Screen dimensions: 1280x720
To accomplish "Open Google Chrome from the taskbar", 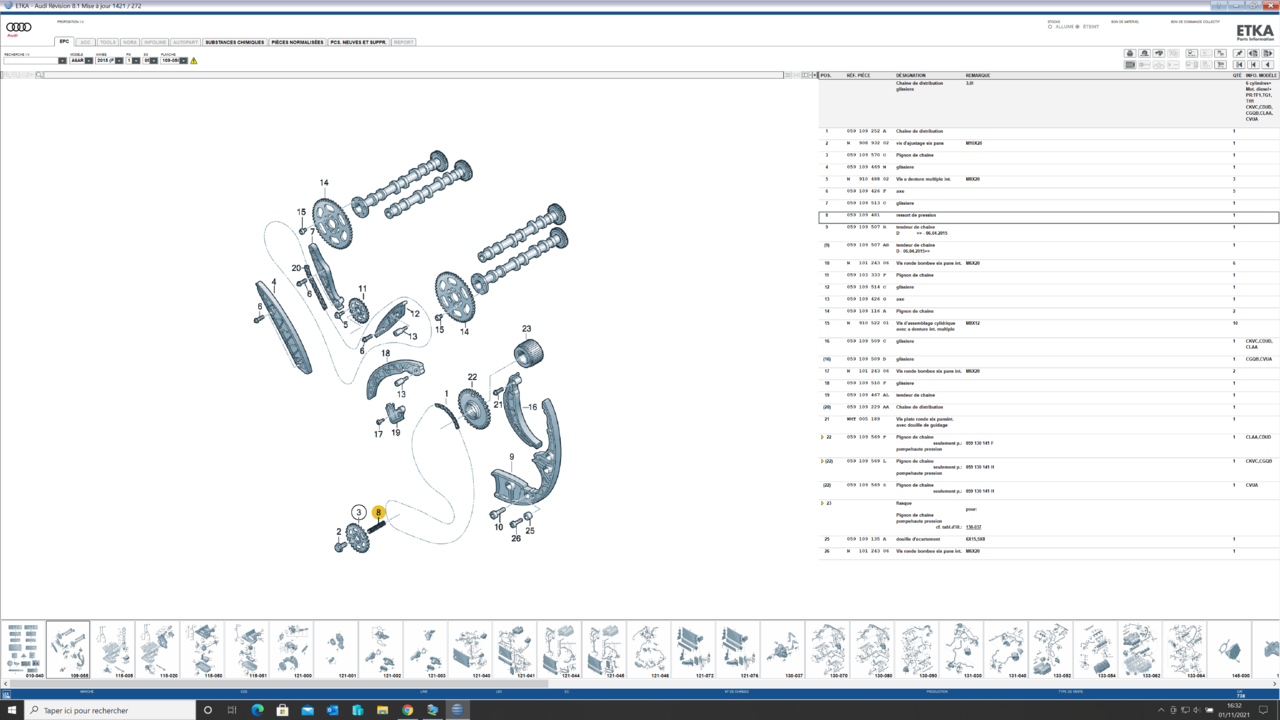I will pyautogui.click(x=407, y=710).
